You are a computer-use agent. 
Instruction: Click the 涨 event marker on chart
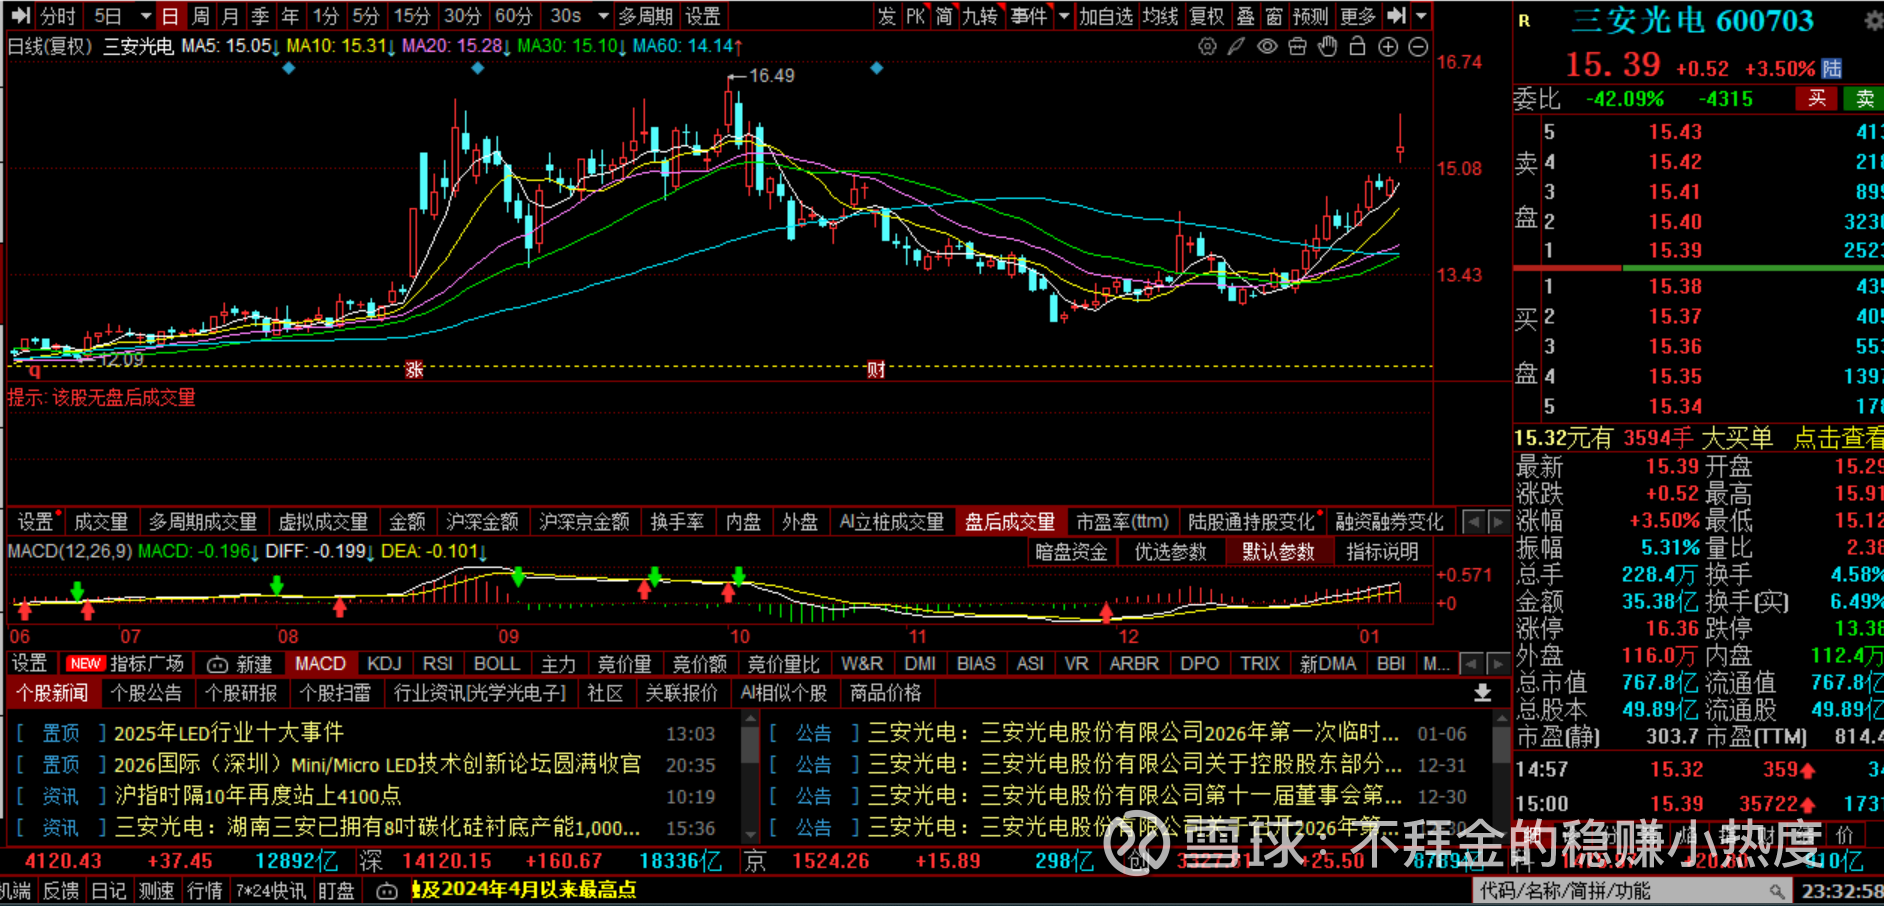pos(414,369)
